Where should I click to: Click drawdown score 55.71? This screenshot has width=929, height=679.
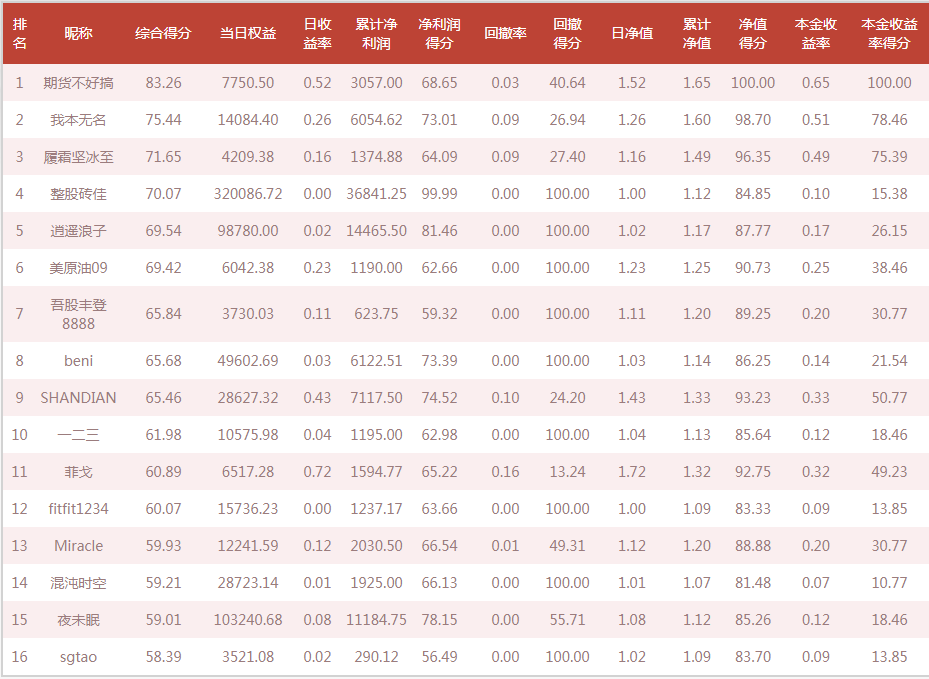(567, 620)
